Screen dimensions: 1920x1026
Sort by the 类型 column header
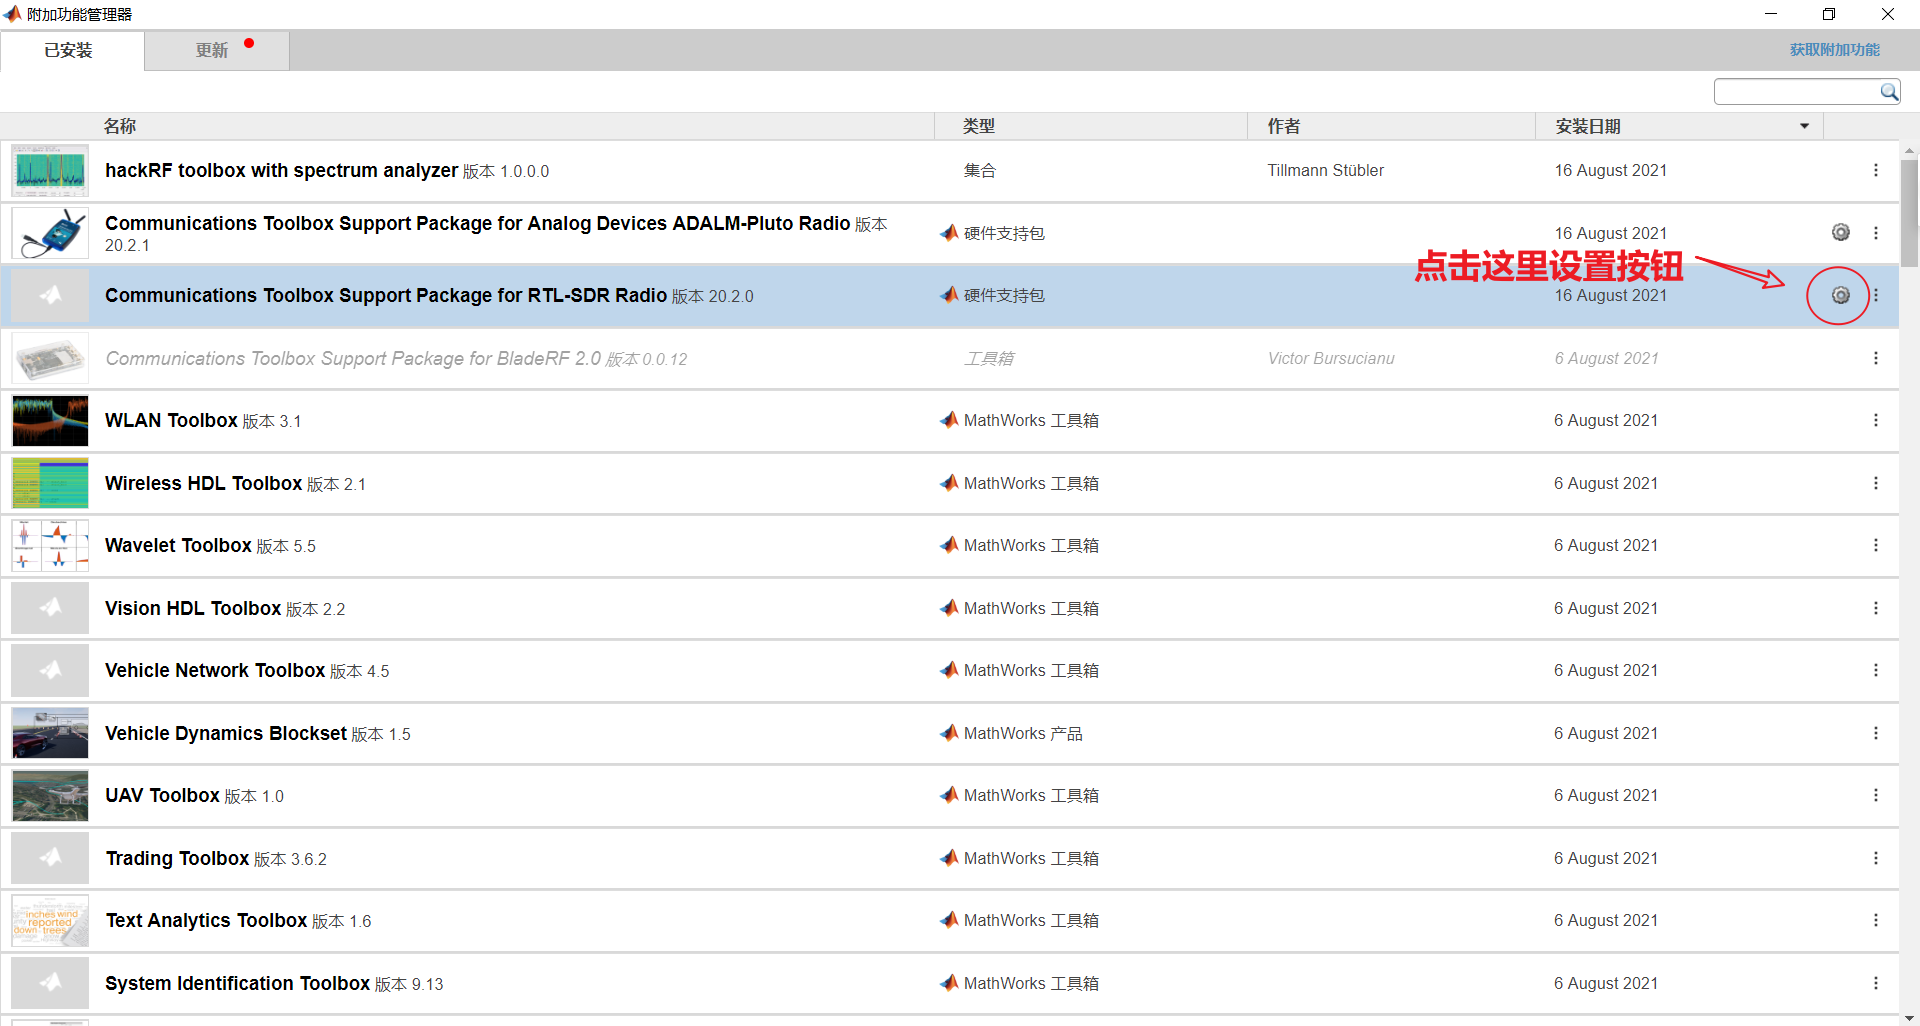[x=978, y=126]
